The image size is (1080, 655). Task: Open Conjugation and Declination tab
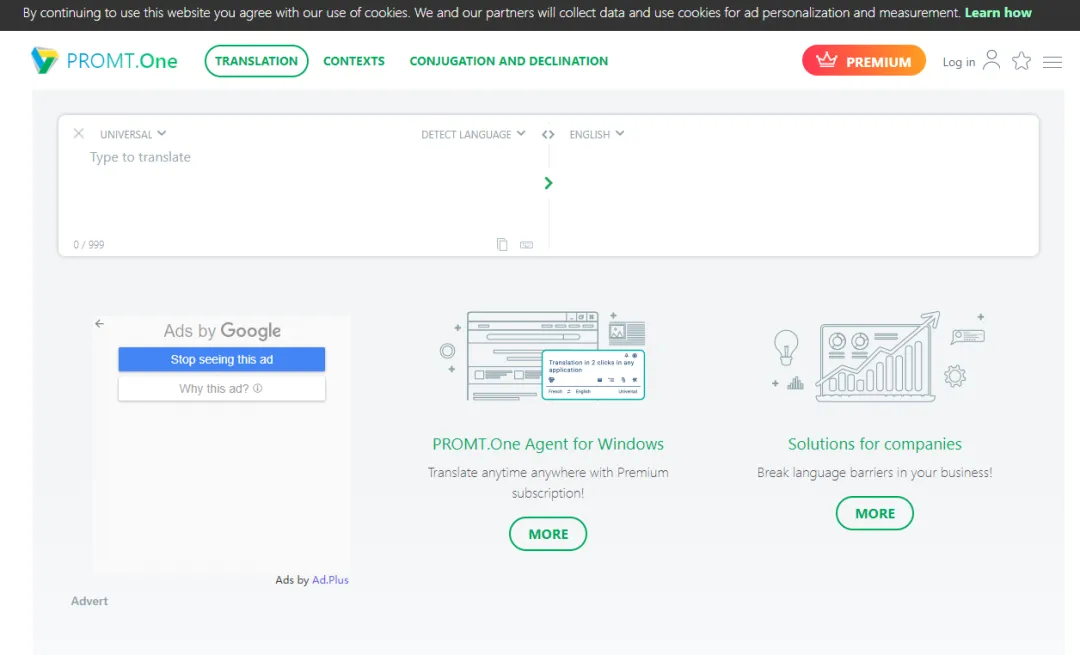(x=508, y=61)
